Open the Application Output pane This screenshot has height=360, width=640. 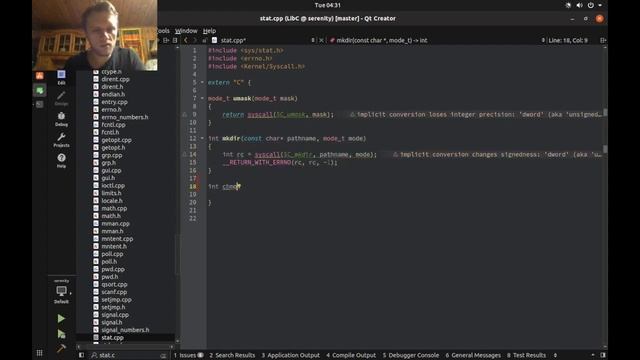tap(291, 355)
